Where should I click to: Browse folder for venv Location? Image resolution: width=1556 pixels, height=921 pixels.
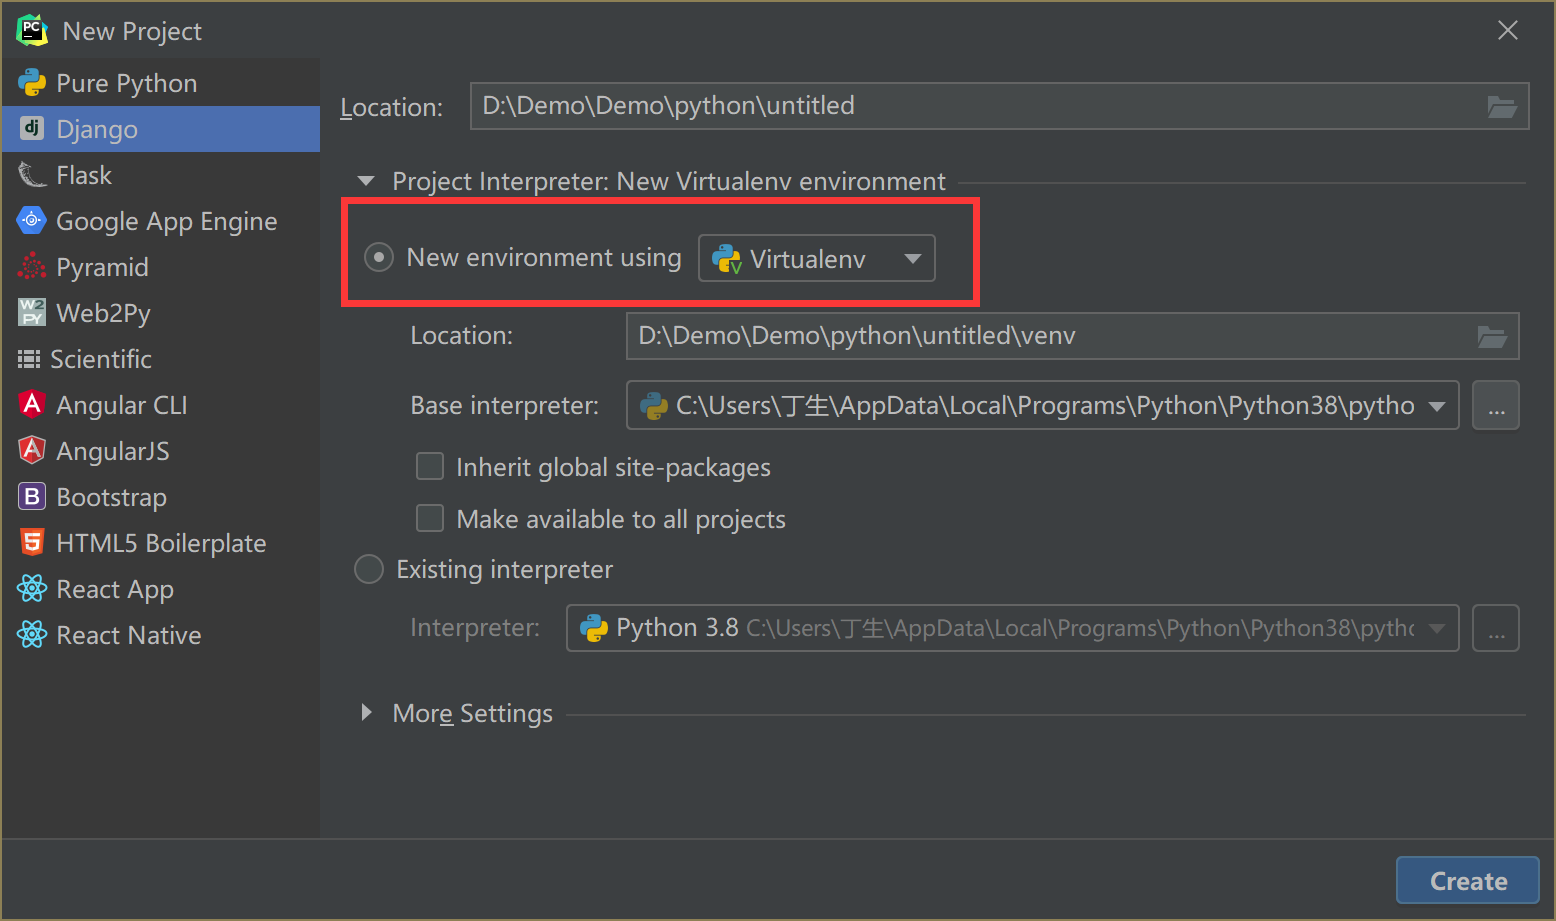pyautogui.click(x=1492, y=336)
